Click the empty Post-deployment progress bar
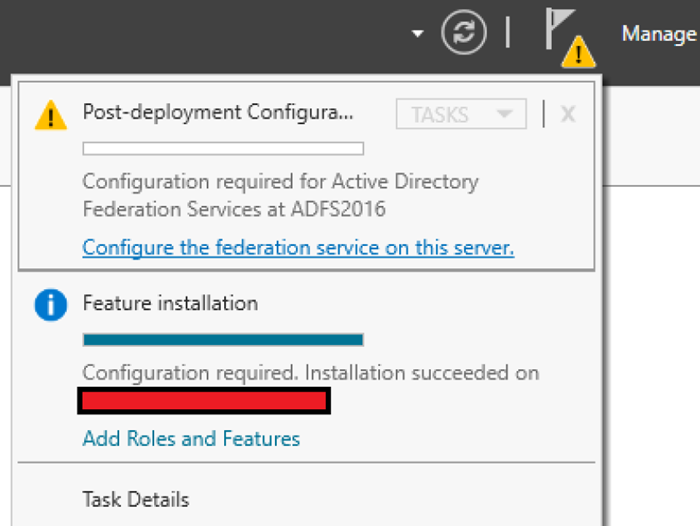This screenshot has width=700, height=526. 223,149
